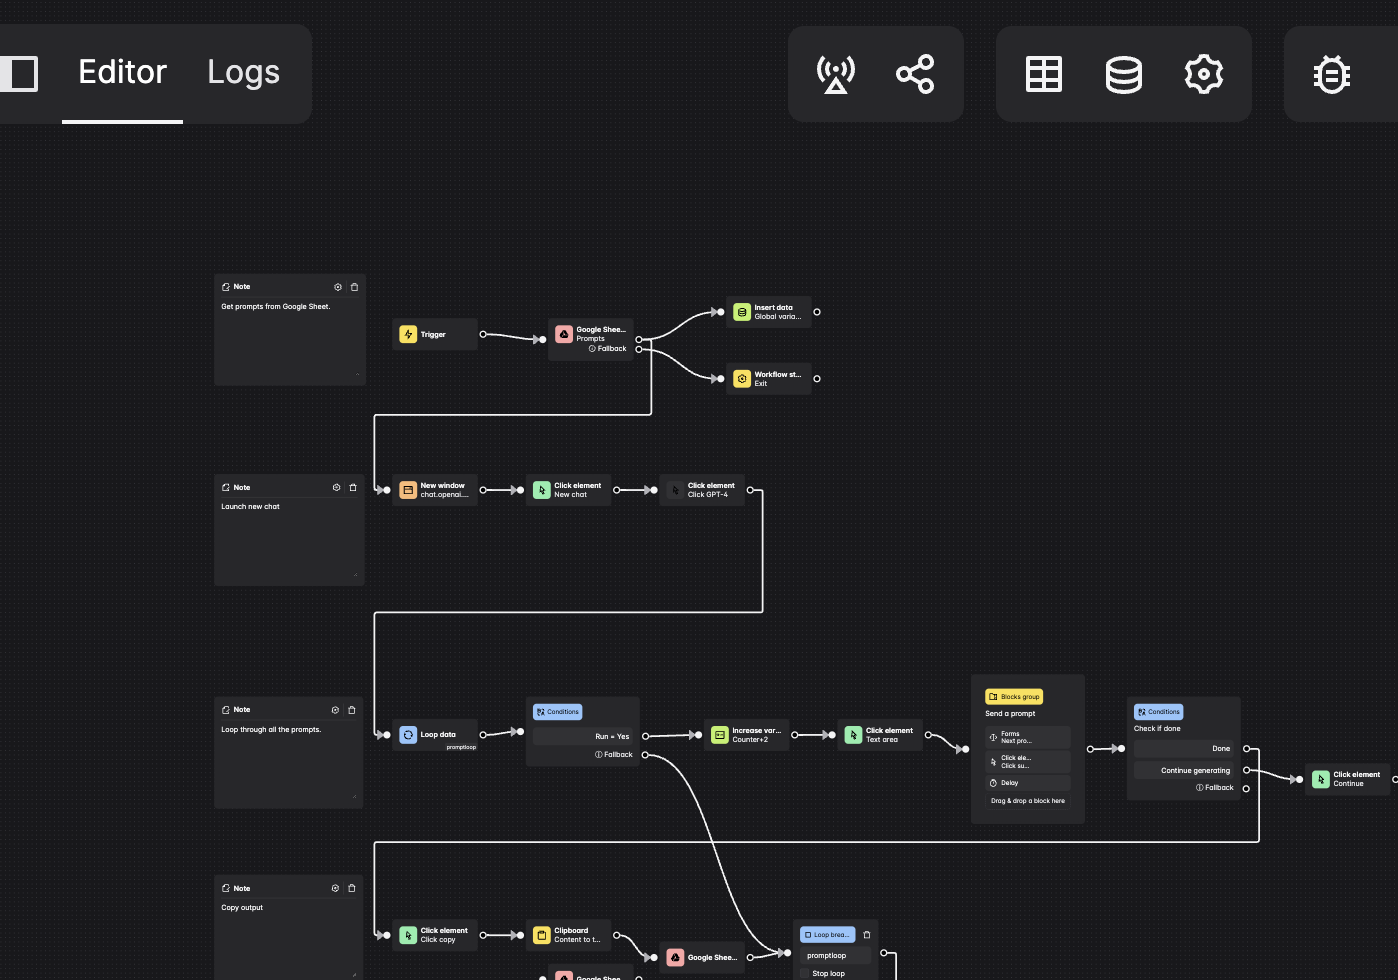Select the Clipboard block icon
The image size is (1398, 980).
541,935
